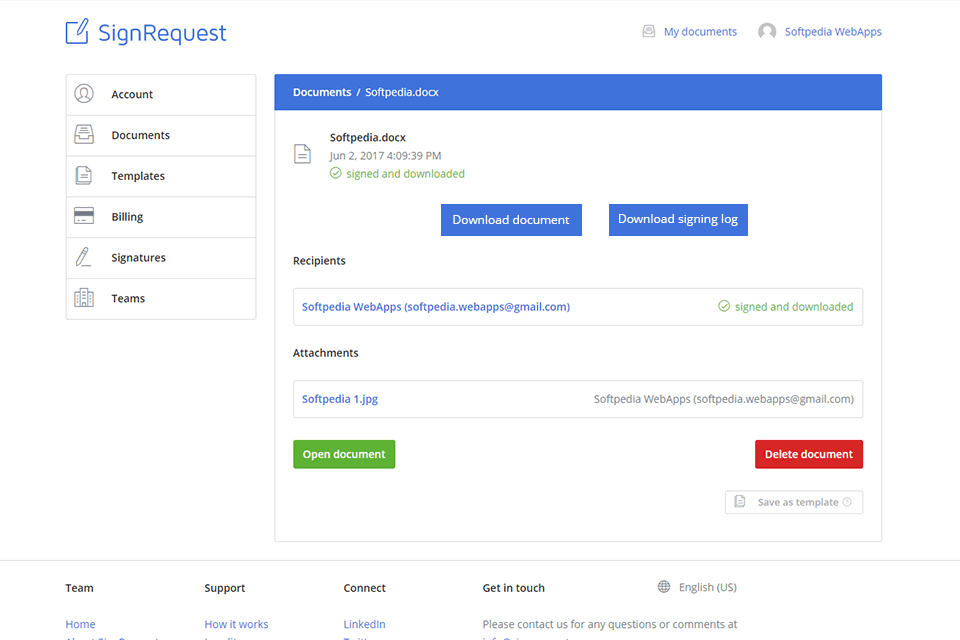
Task: Click the recipient's signed and downloaded status text
Action: [793, 307]
